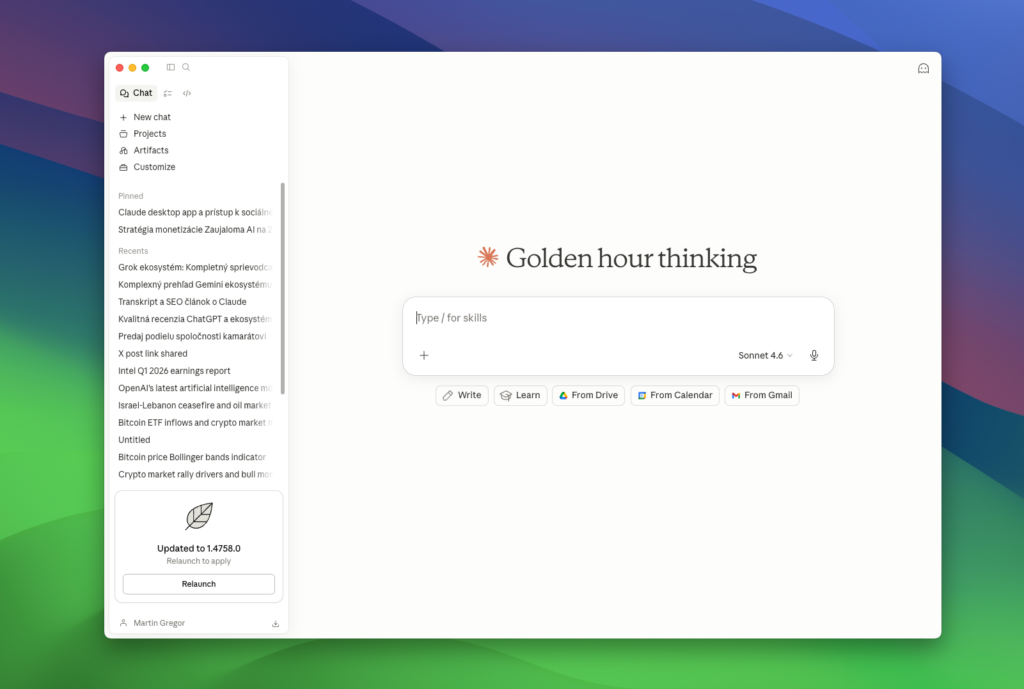The height and width of the screenshot is (689, 1024).
Task: Switch to the checklist tasks tab icon
Action: pos(168,93)
